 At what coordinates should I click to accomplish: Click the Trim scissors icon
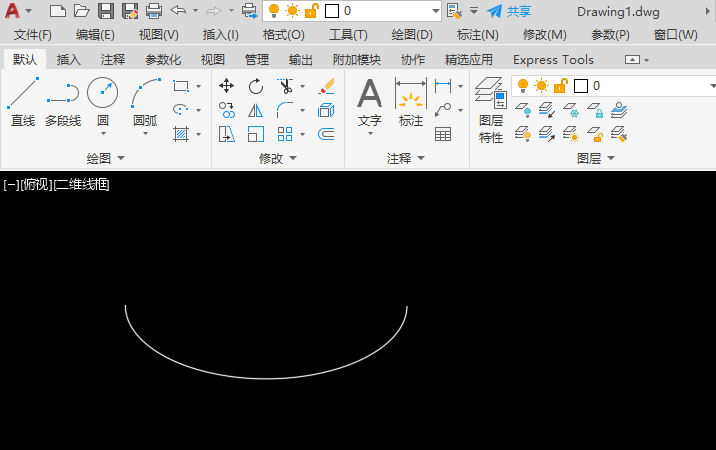click(285, 86)
